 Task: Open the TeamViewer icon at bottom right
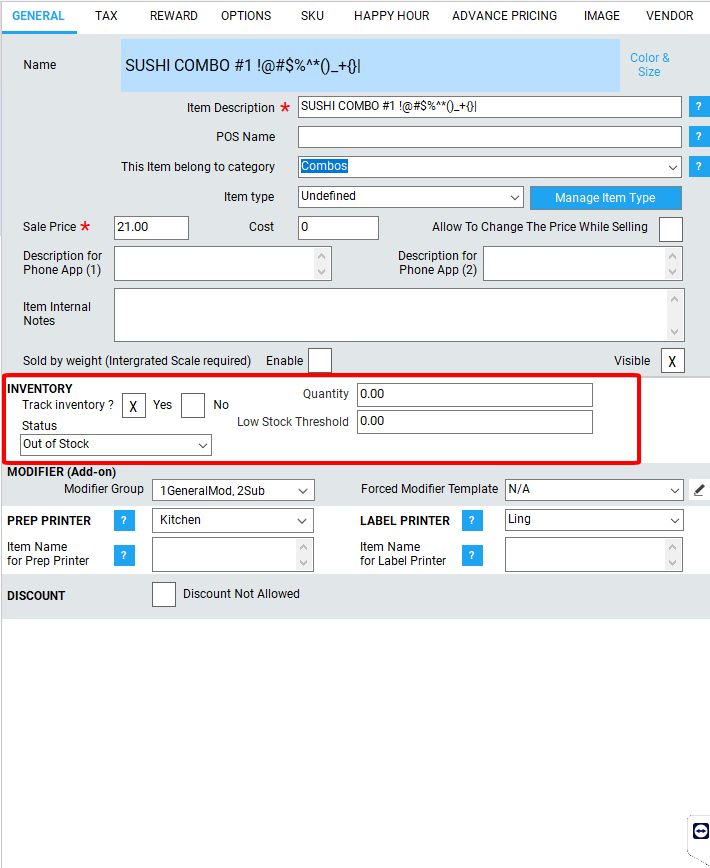pos(700,832)
